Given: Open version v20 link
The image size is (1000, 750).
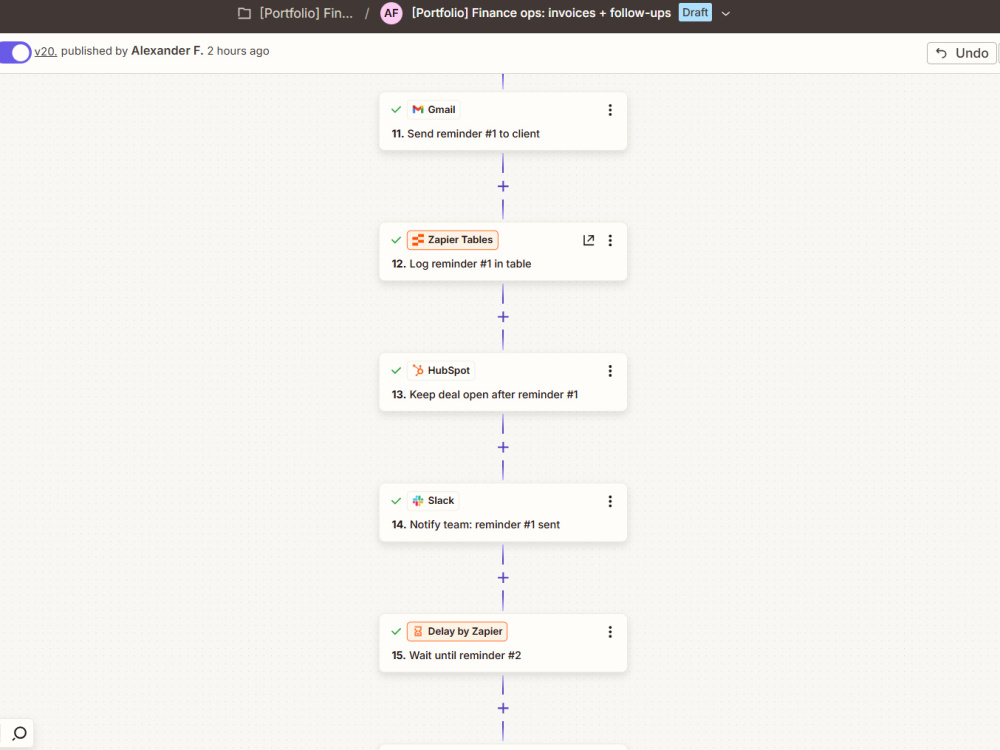Looking at the screenshot, I should [45, 51].
